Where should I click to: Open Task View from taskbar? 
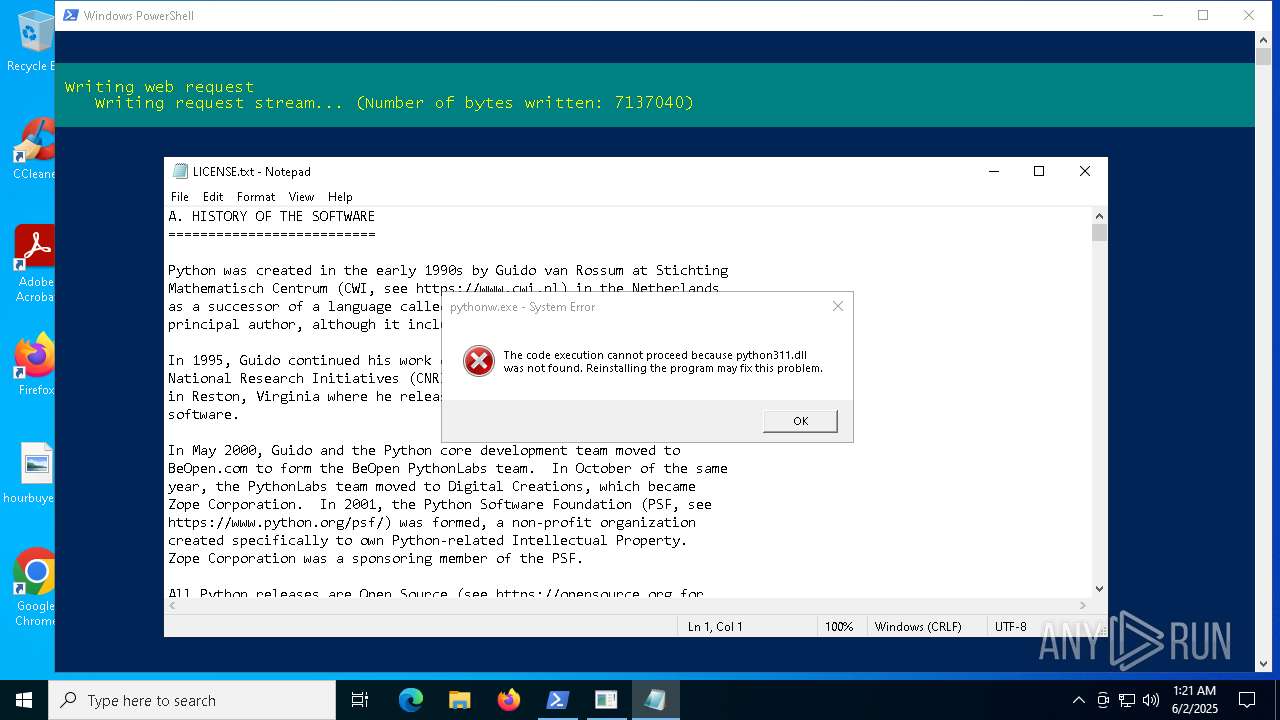pos(360,700)
